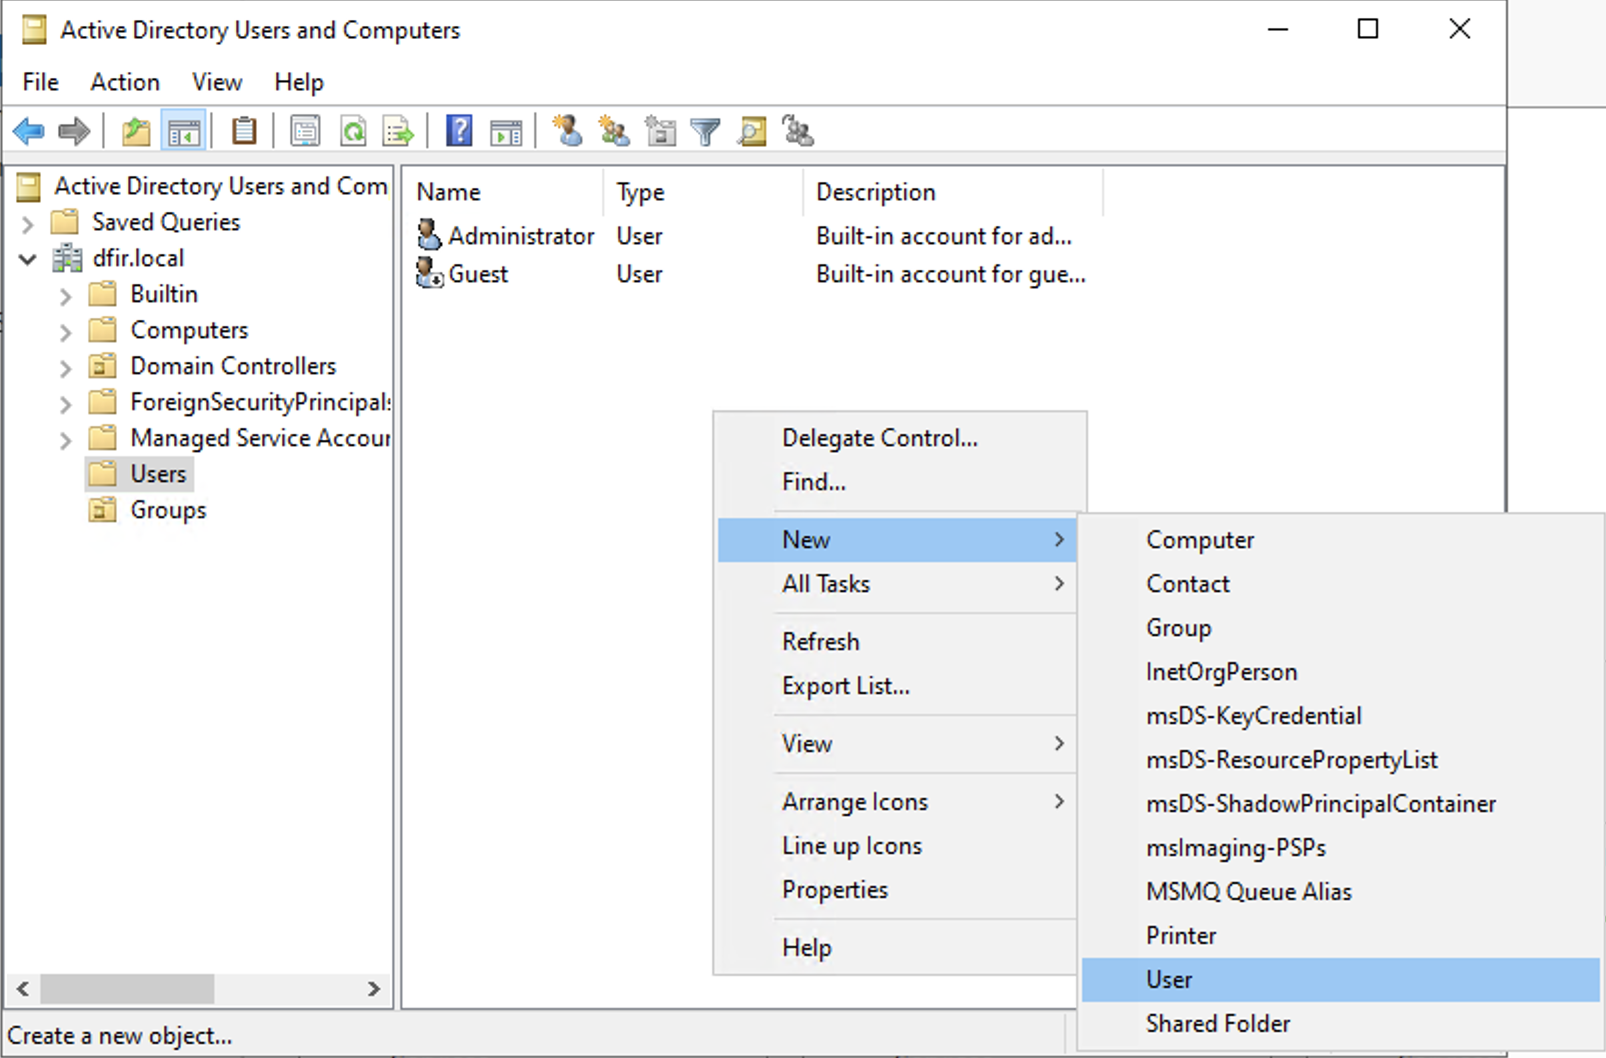Click the Export List toolbar icon

[398, 131]
